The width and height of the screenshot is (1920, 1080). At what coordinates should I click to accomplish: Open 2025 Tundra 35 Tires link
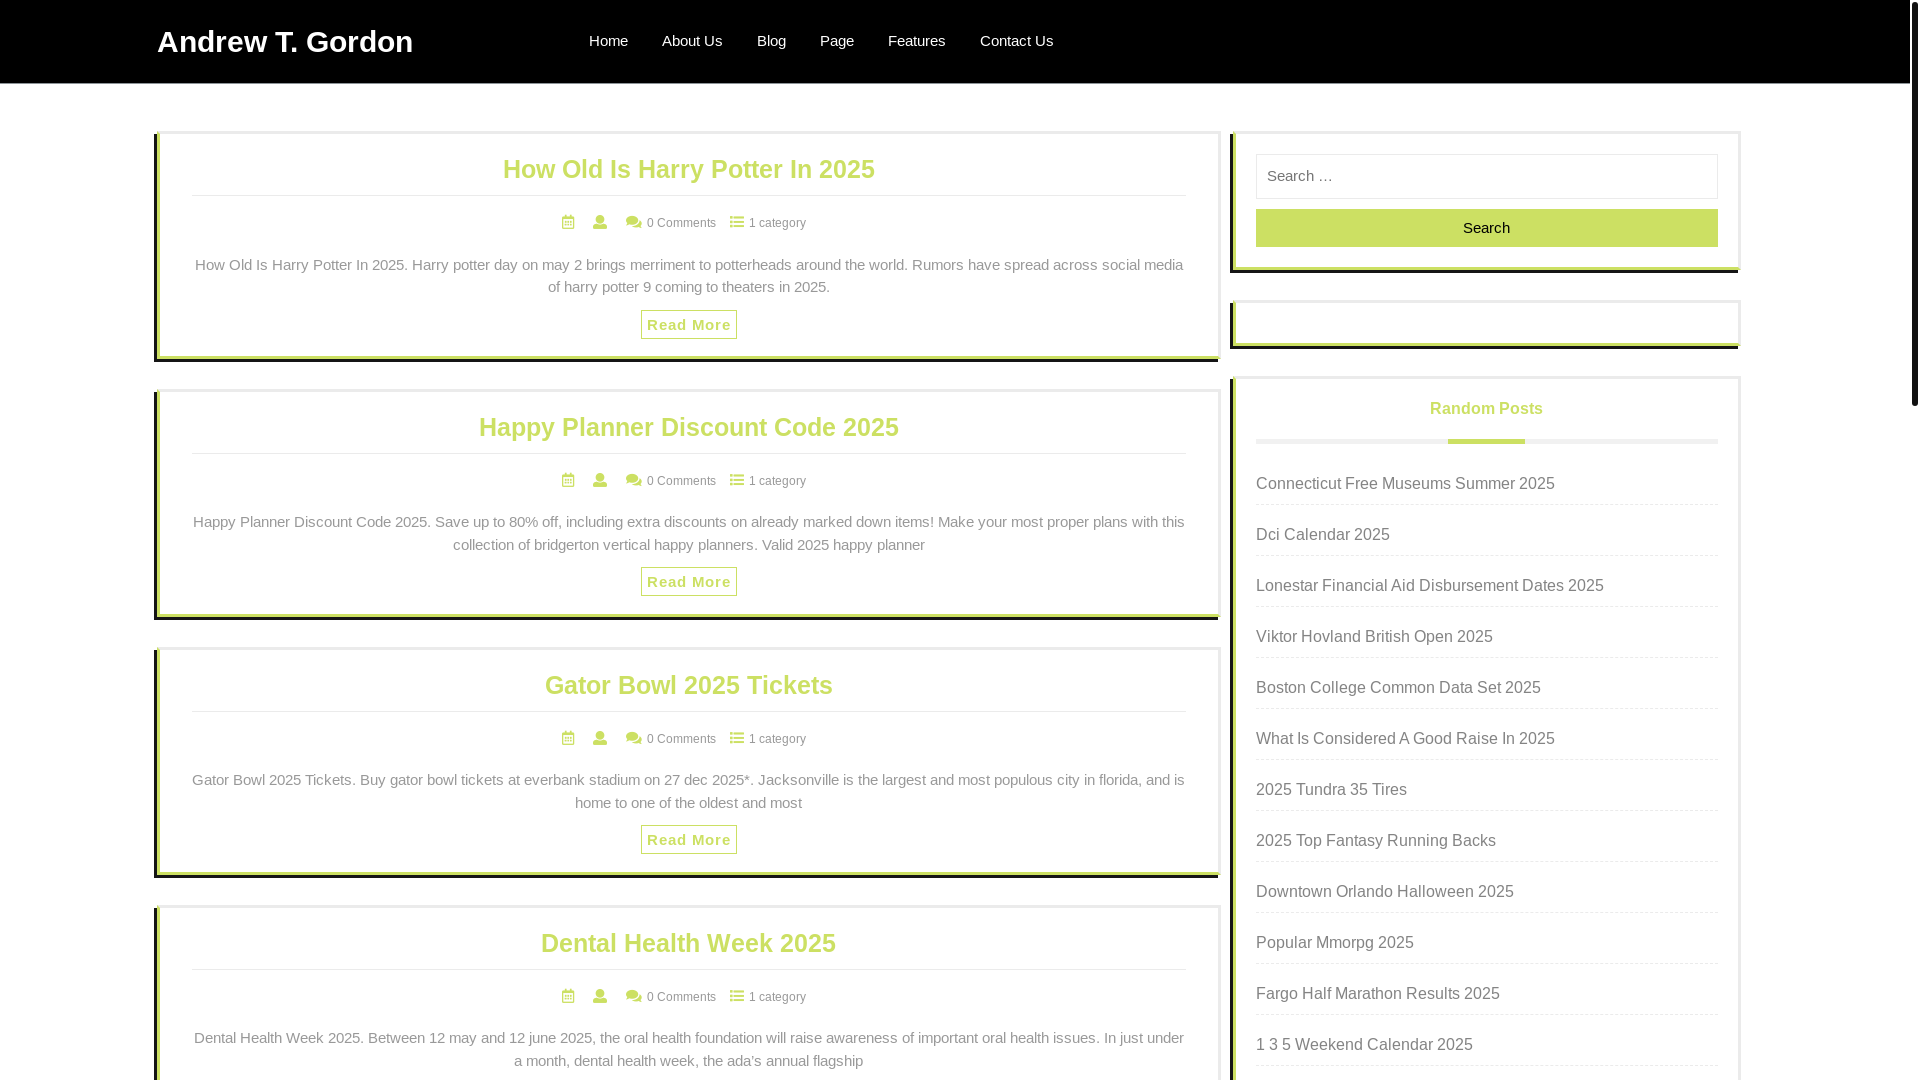click(x=1331, y=790)
